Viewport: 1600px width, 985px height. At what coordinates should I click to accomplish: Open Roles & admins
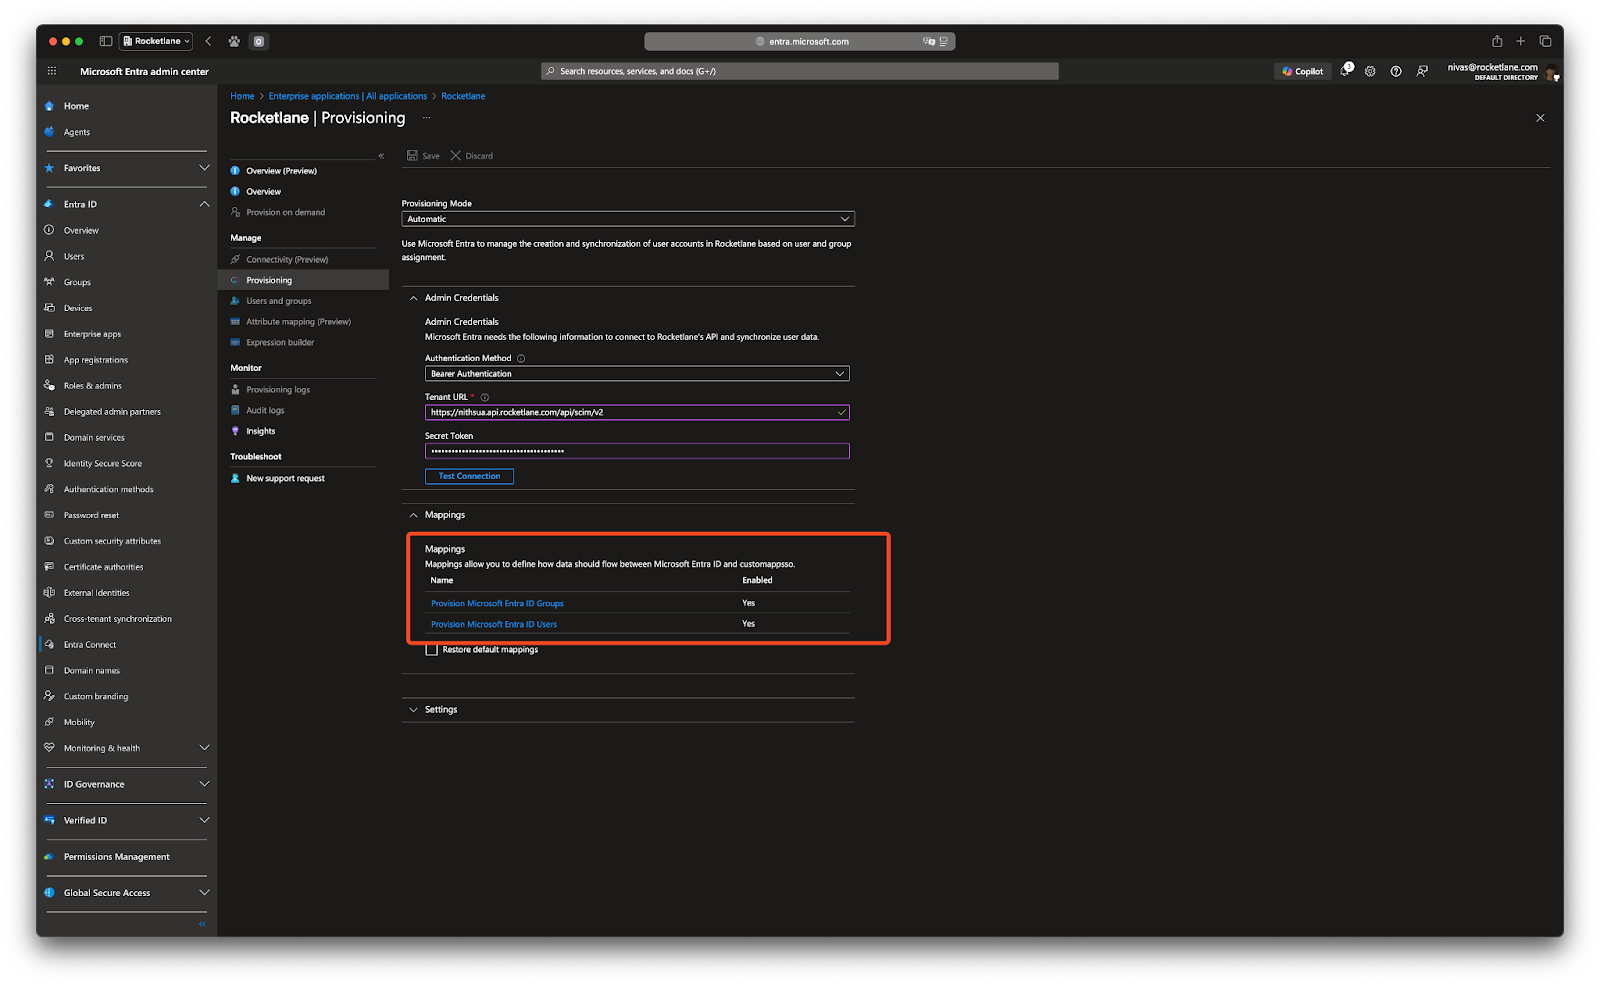coord(93,386)
